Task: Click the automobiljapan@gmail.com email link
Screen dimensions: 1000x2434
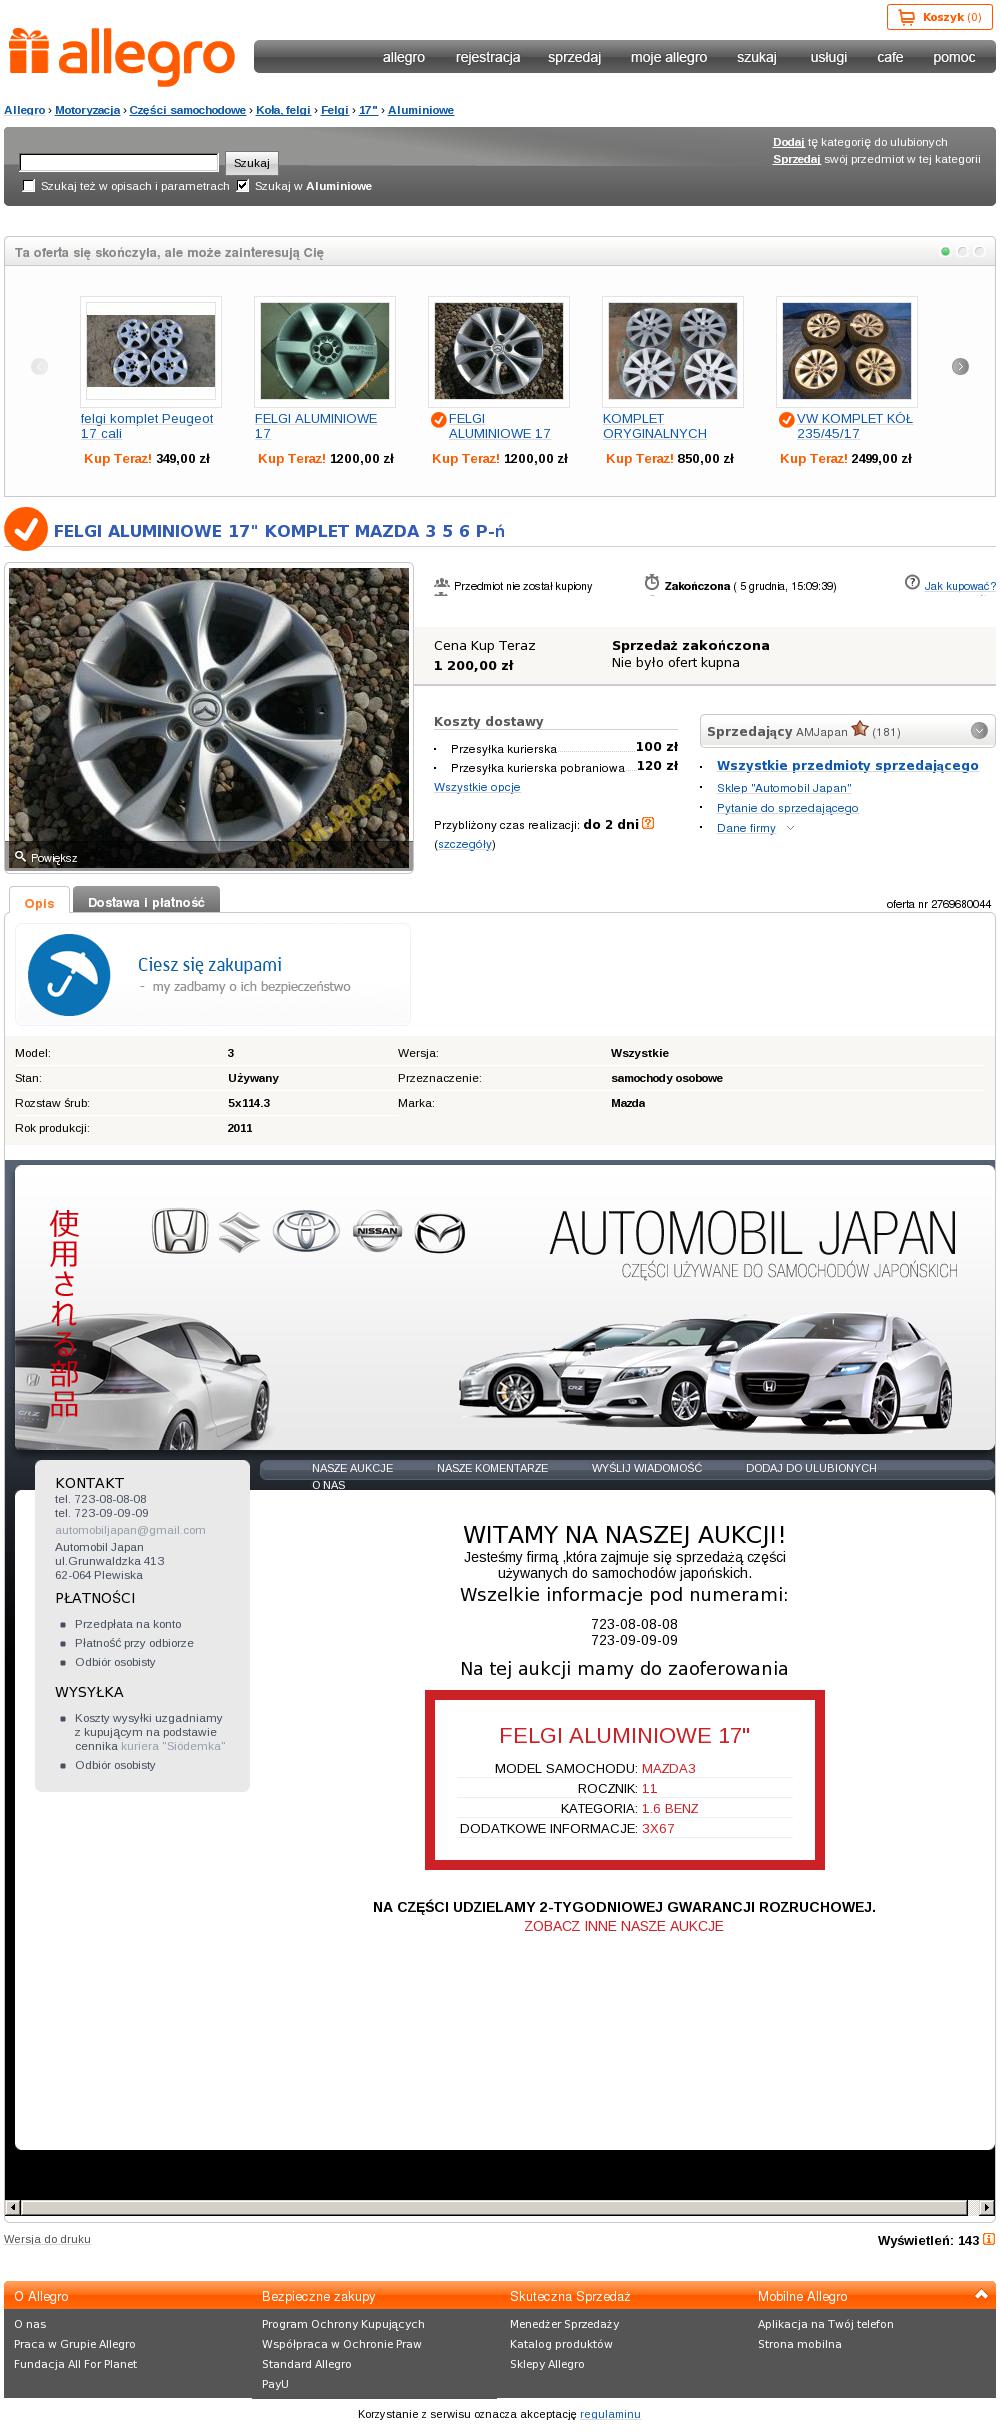Action: (130, 1530)
